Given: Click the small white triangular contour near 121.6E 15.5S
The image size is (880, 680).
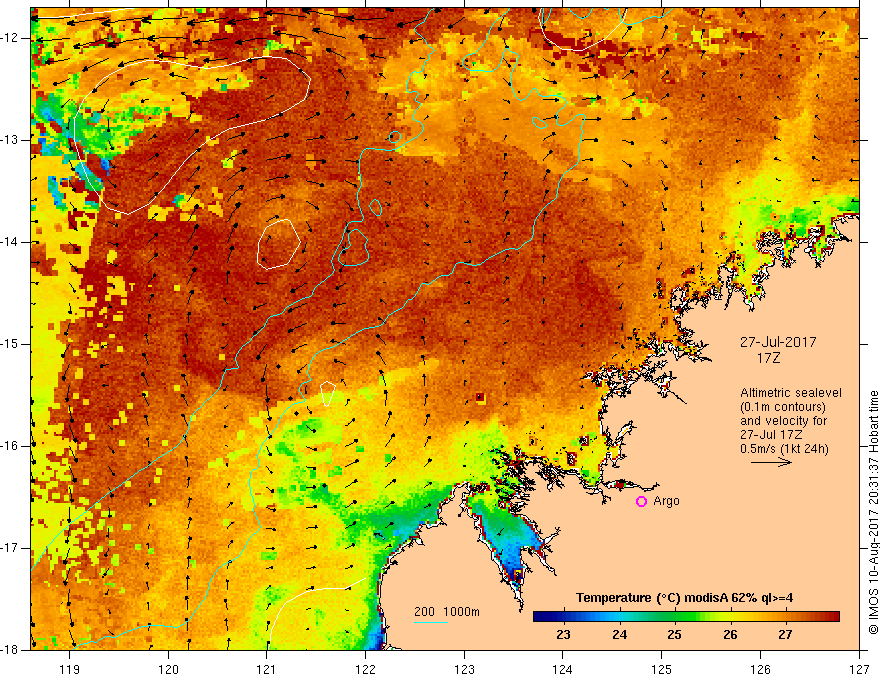Looking at the screenshot, I should 328,393.
